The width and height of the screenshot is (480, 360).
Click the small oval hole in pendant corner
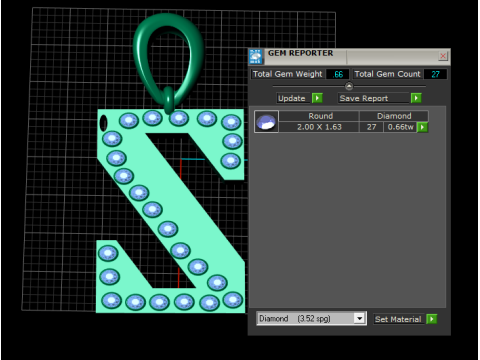pos(103,123)
